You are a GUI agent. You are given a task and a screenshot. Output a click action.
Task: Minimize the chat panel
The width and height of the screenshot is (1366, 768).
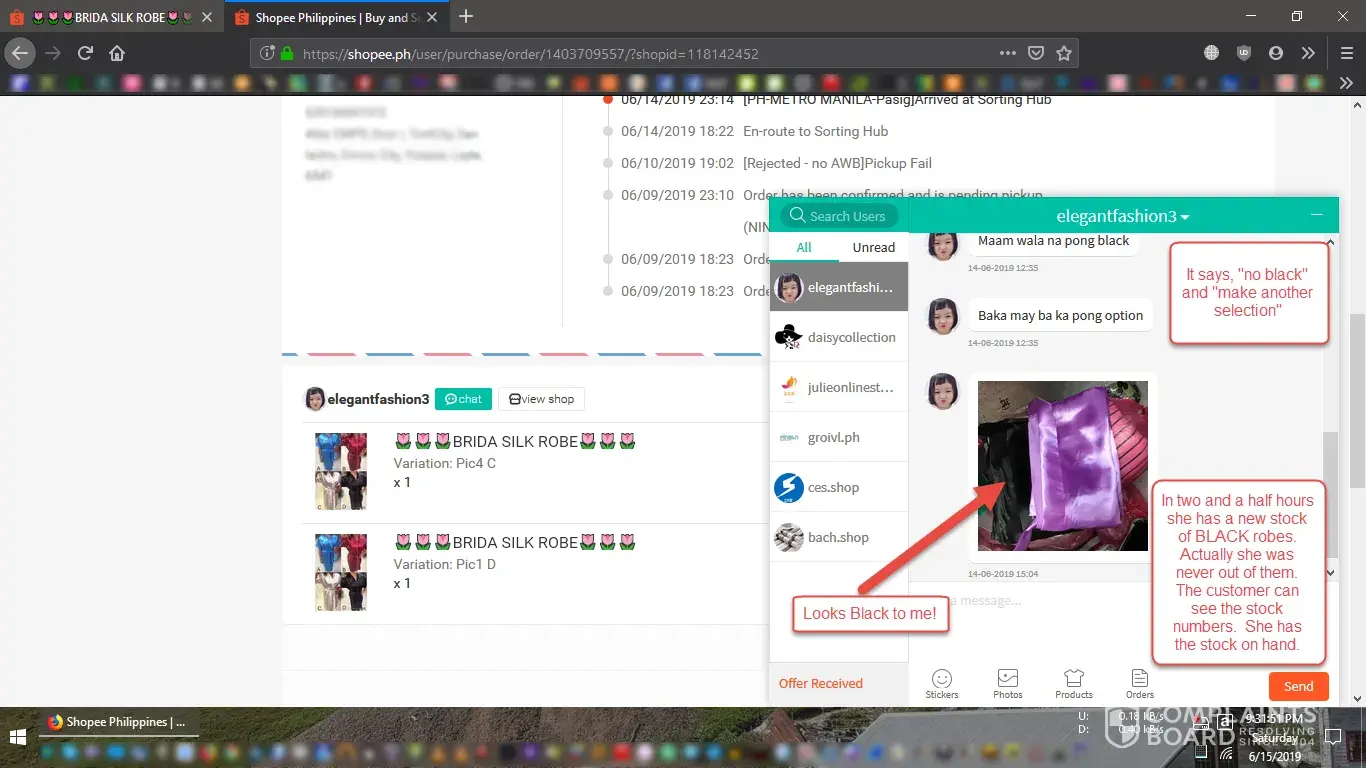[1317, 215]
